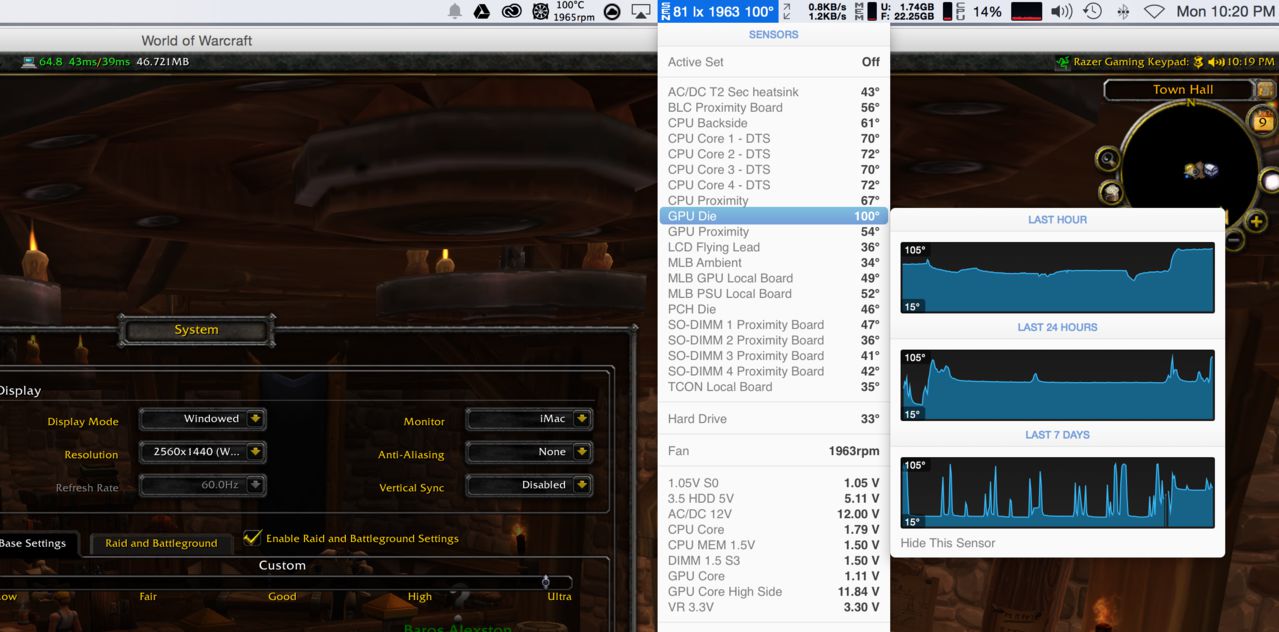The width and height of the screenshot is (1279, 632).
Task: Click the Mon 10:20 PM clock
Action: tap(1226, 12)
